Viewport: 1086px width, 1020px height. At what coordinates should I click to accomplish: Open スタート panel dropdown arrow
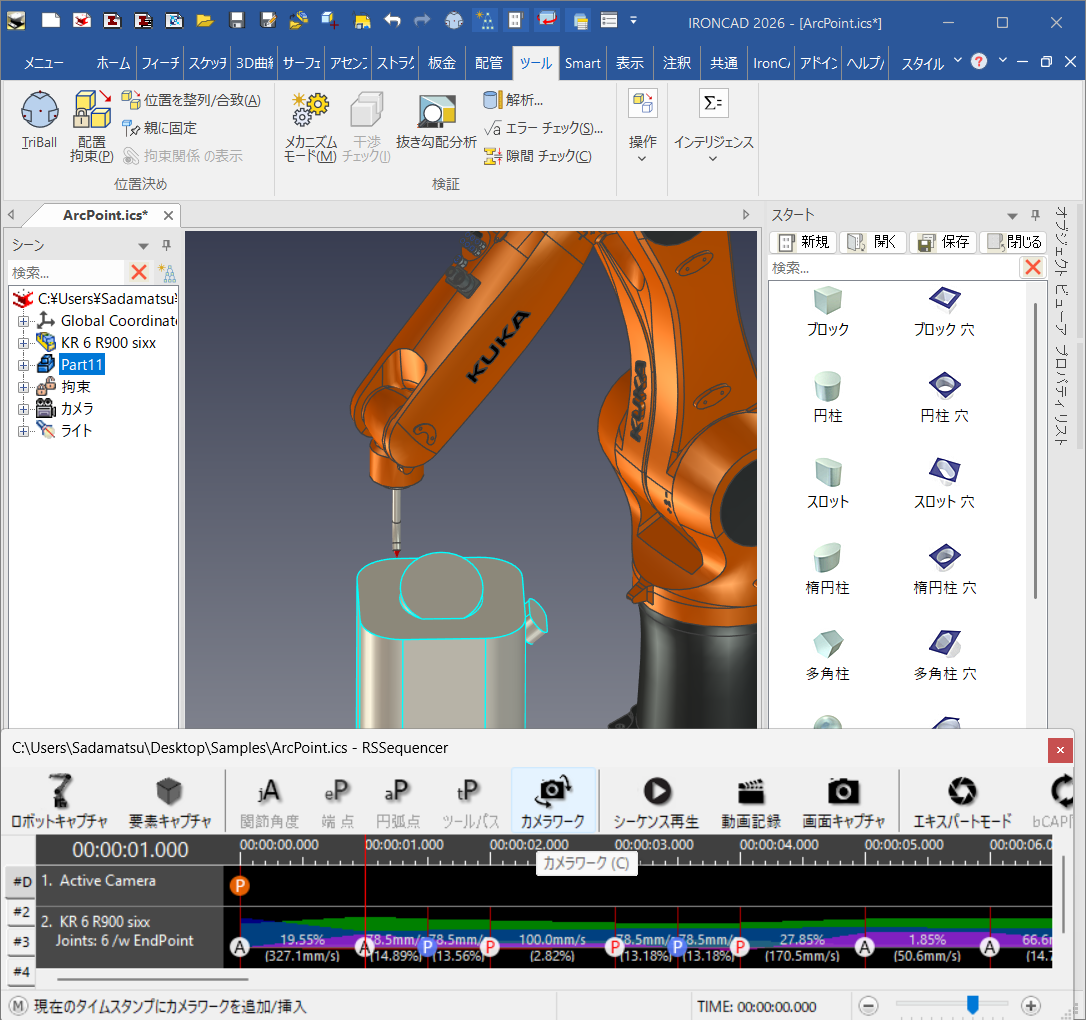1012,215
